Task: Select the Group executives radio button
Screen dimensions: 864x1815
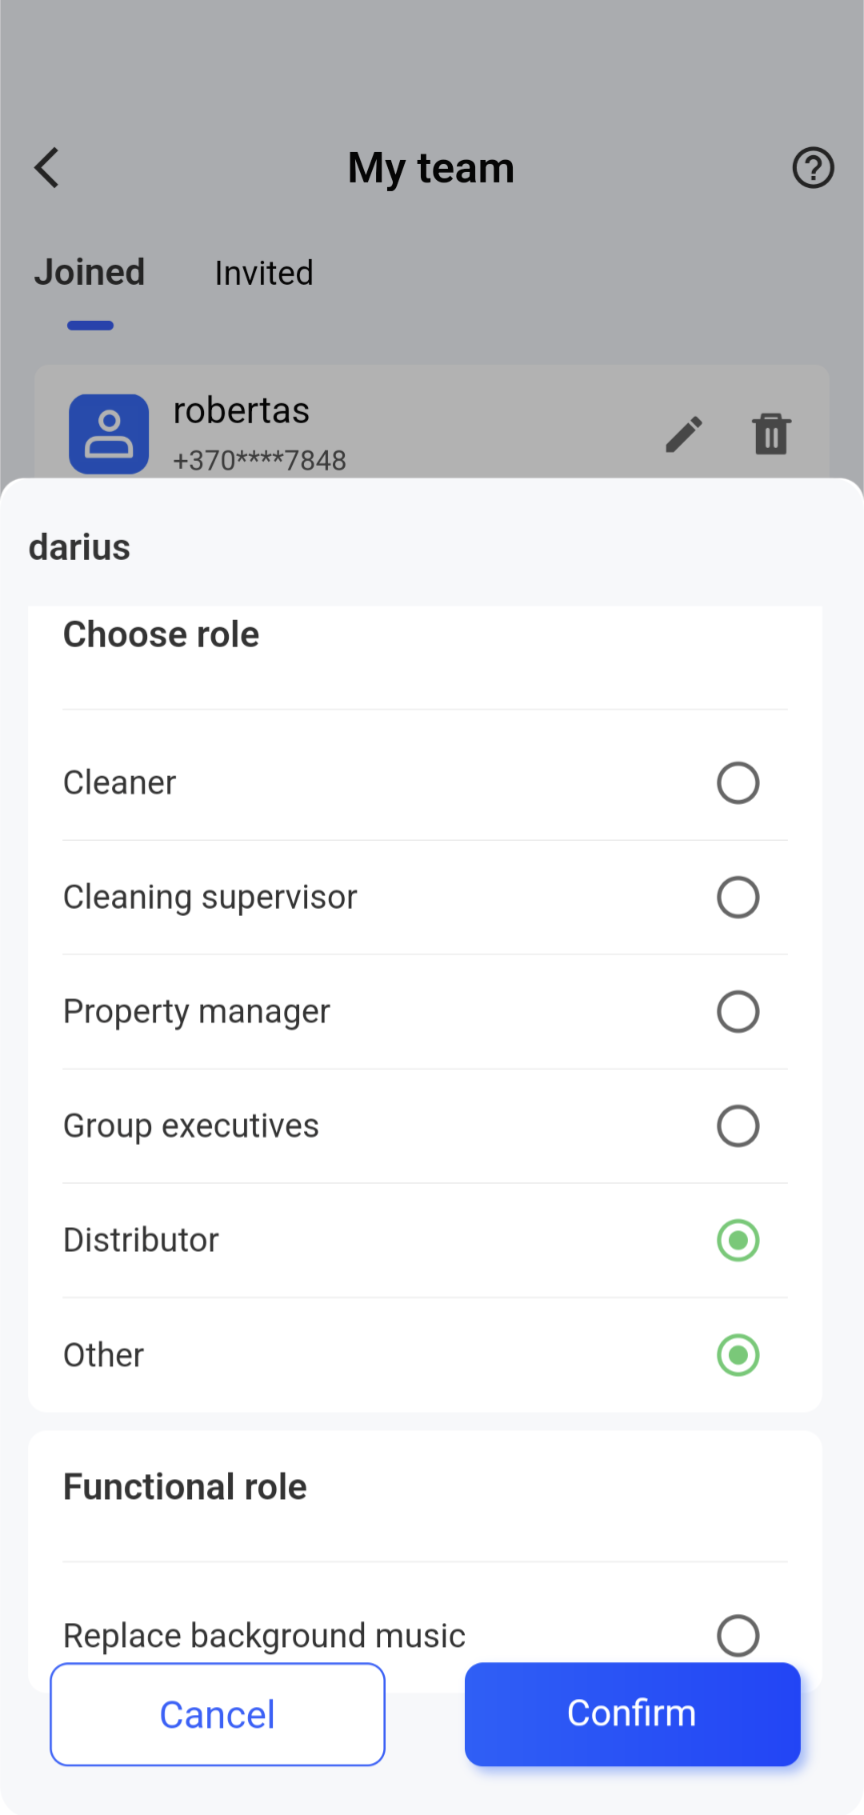Action: click(x=738, y=1126)
